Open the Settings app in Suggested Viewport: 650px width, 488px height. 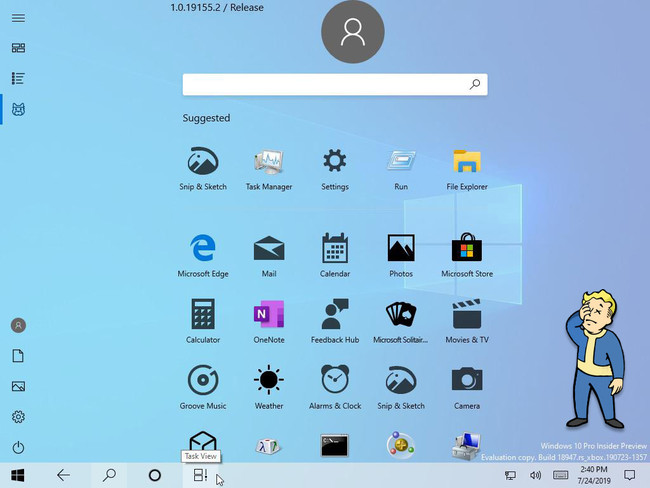click(335, 169)
